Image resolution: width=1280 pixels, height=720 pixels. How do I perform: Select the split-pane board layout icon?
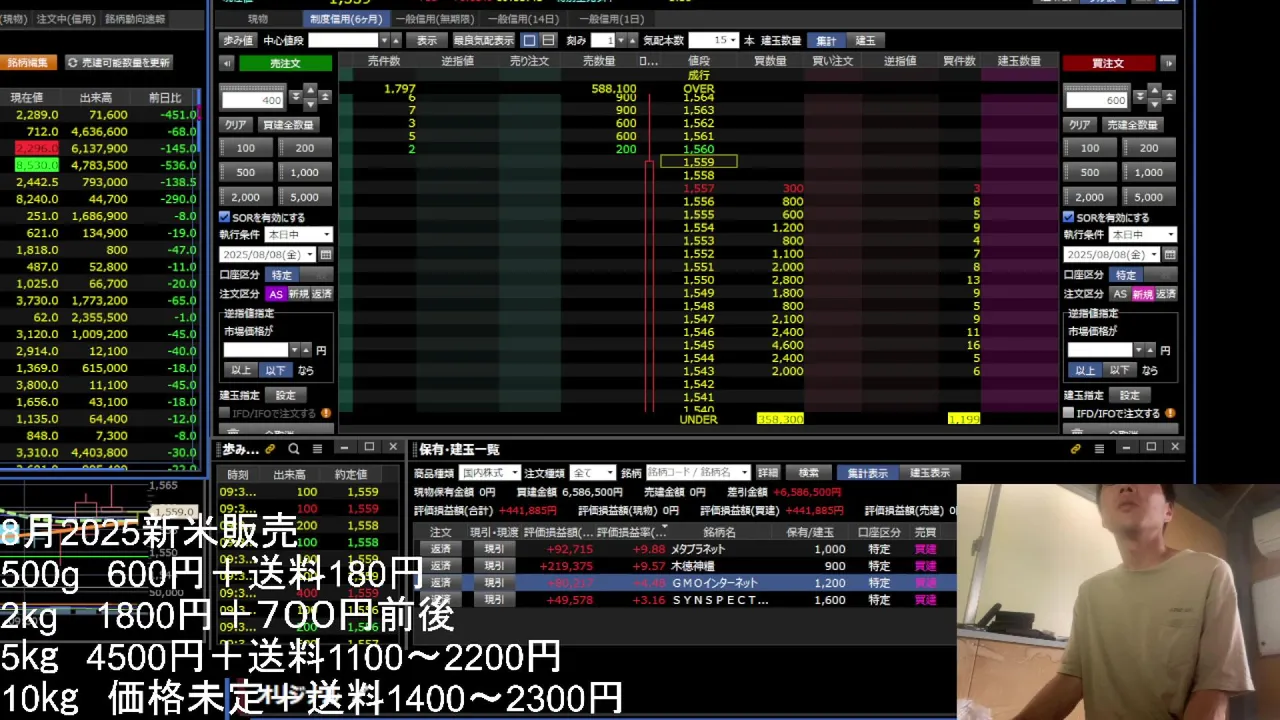(x=548, y=40)
